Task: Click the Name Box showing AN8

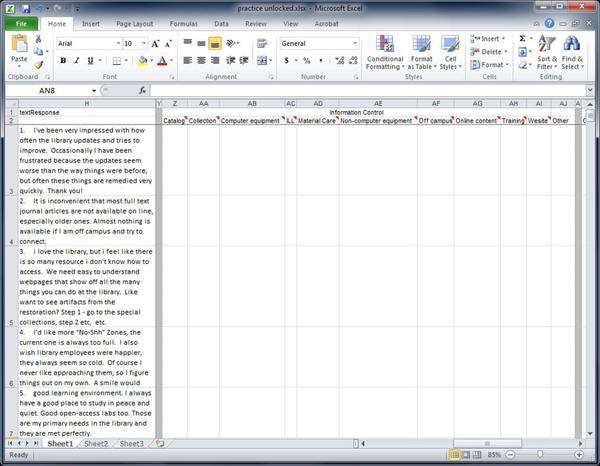Action: (45, 90)
